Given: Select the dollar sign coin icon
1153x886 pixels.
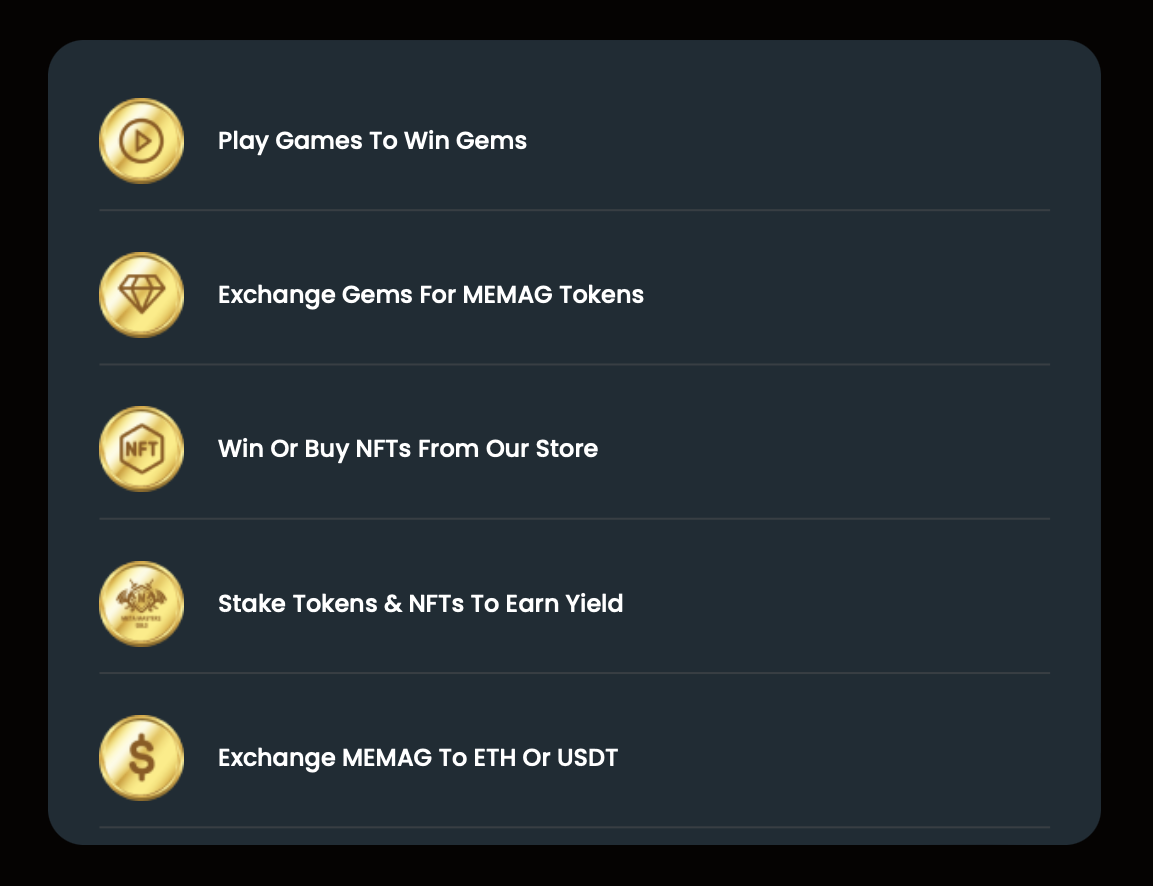Looking at the screenshot, I should (141, 758).
